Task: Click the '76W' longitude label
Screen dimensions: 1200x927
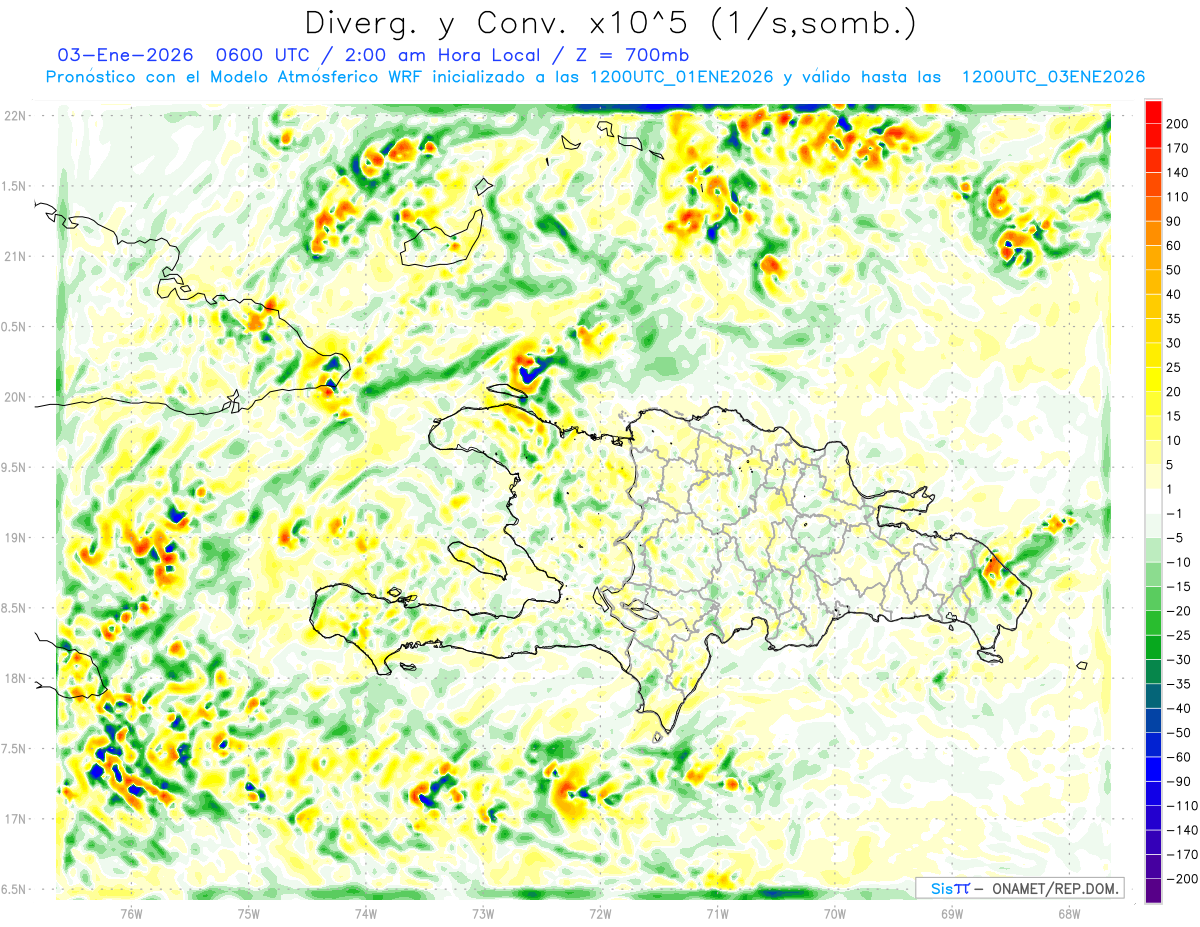Action: click(x=132, y=913)
